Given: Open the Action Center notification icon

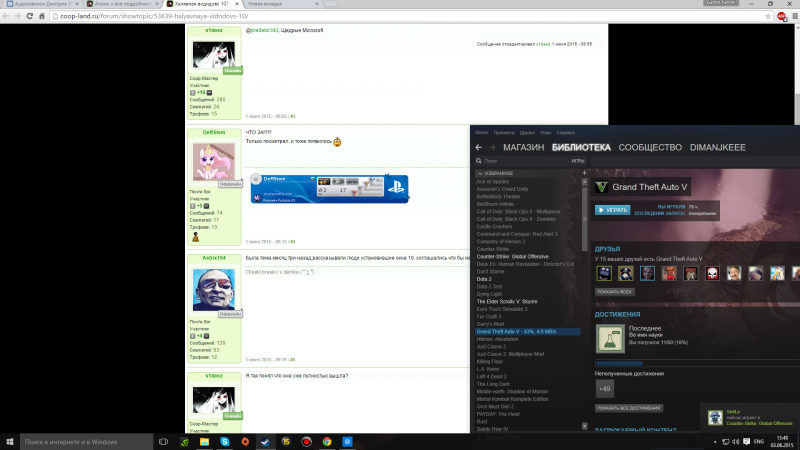Looking at the screenshot, I should (746, 442).
